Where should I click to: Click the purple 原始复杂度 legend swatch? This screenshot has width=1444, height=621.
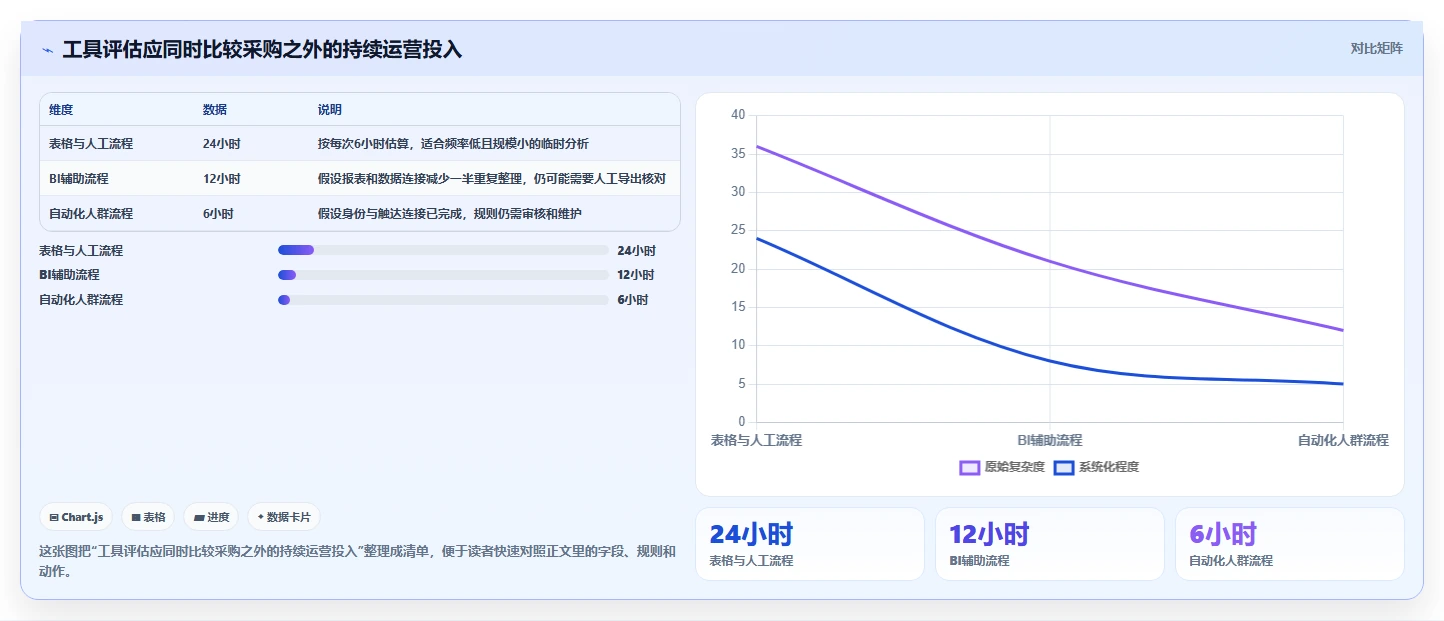tap(969, 467)
